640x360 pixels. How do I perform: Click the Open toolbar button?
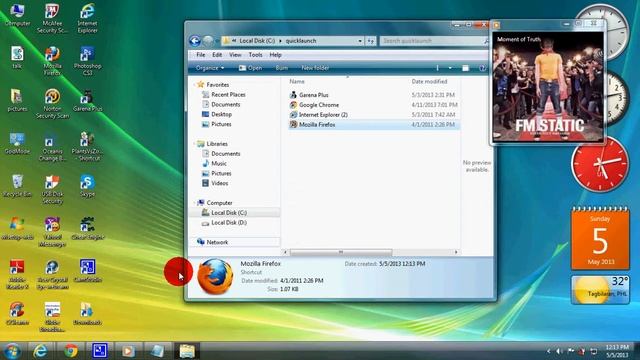tap(251, 68)
